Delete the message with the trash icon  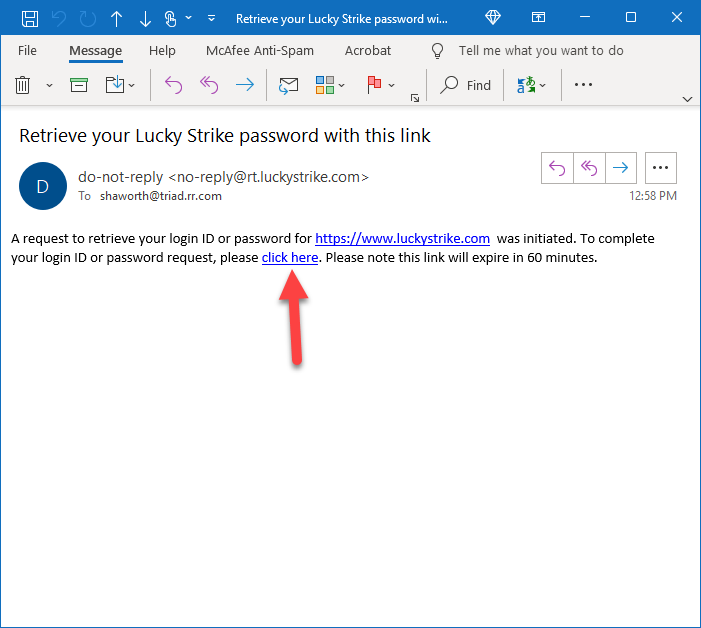(x=22, y=85)
